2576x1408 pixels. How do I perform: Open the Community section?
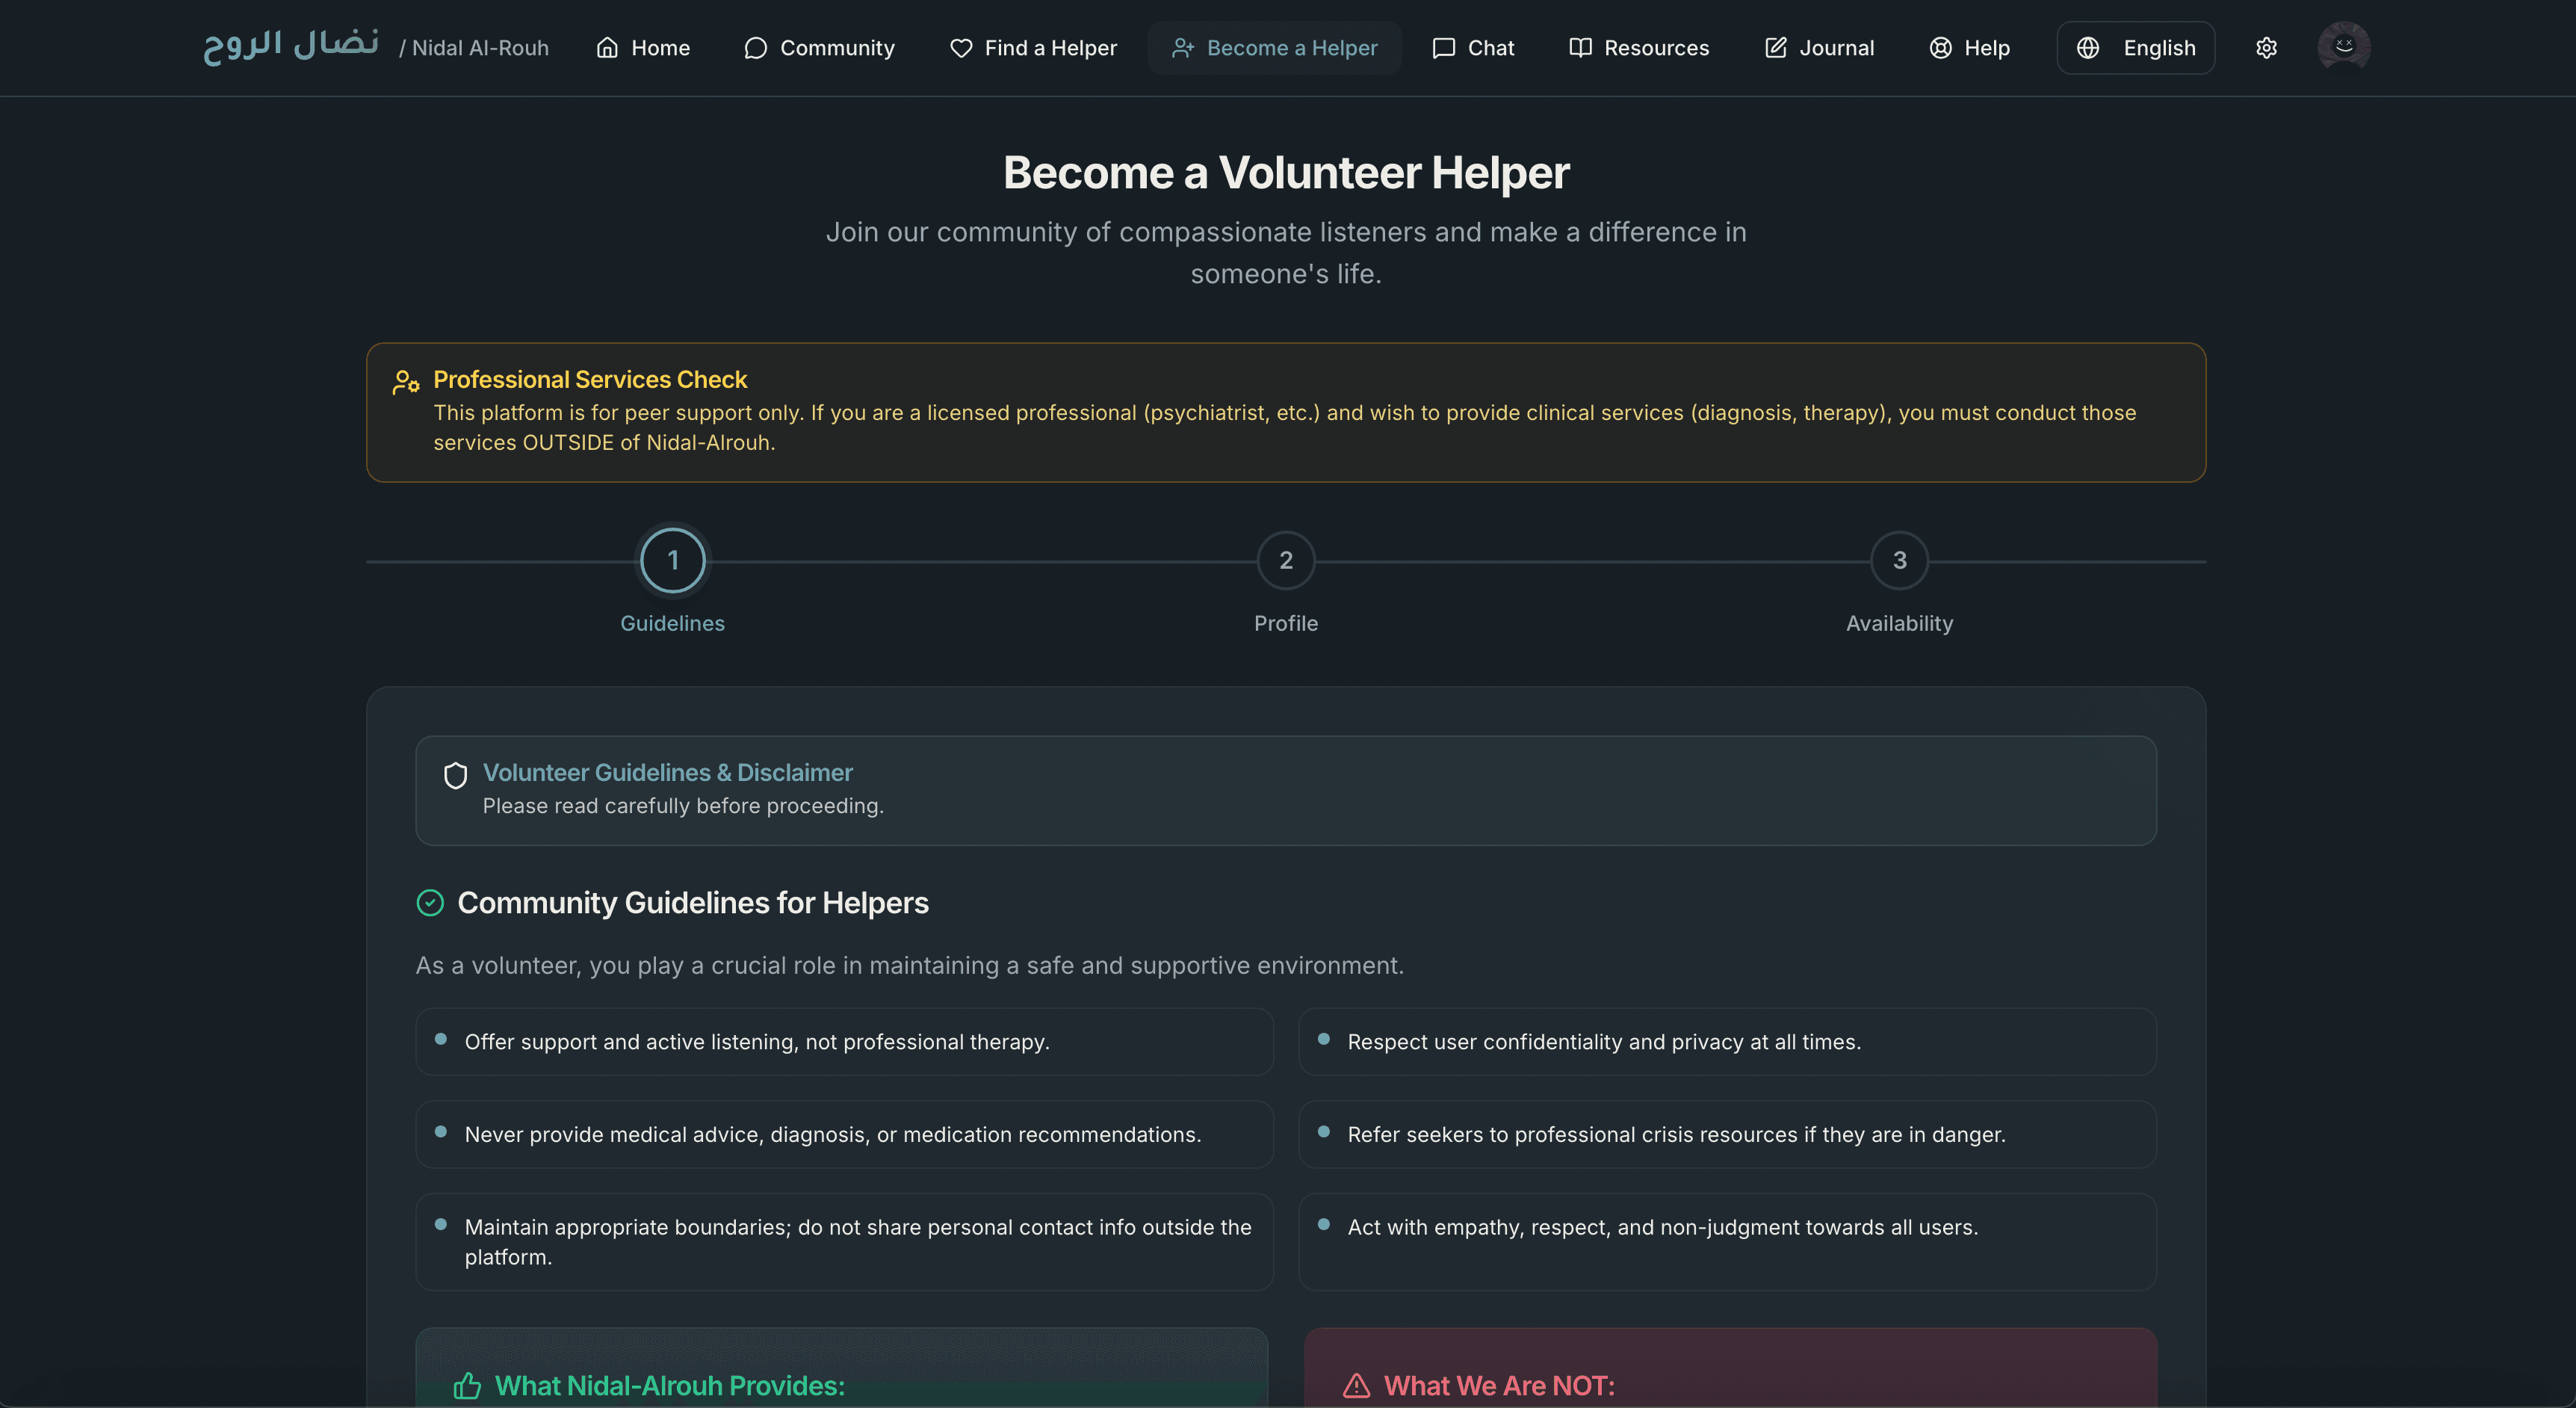click(820, 48)
